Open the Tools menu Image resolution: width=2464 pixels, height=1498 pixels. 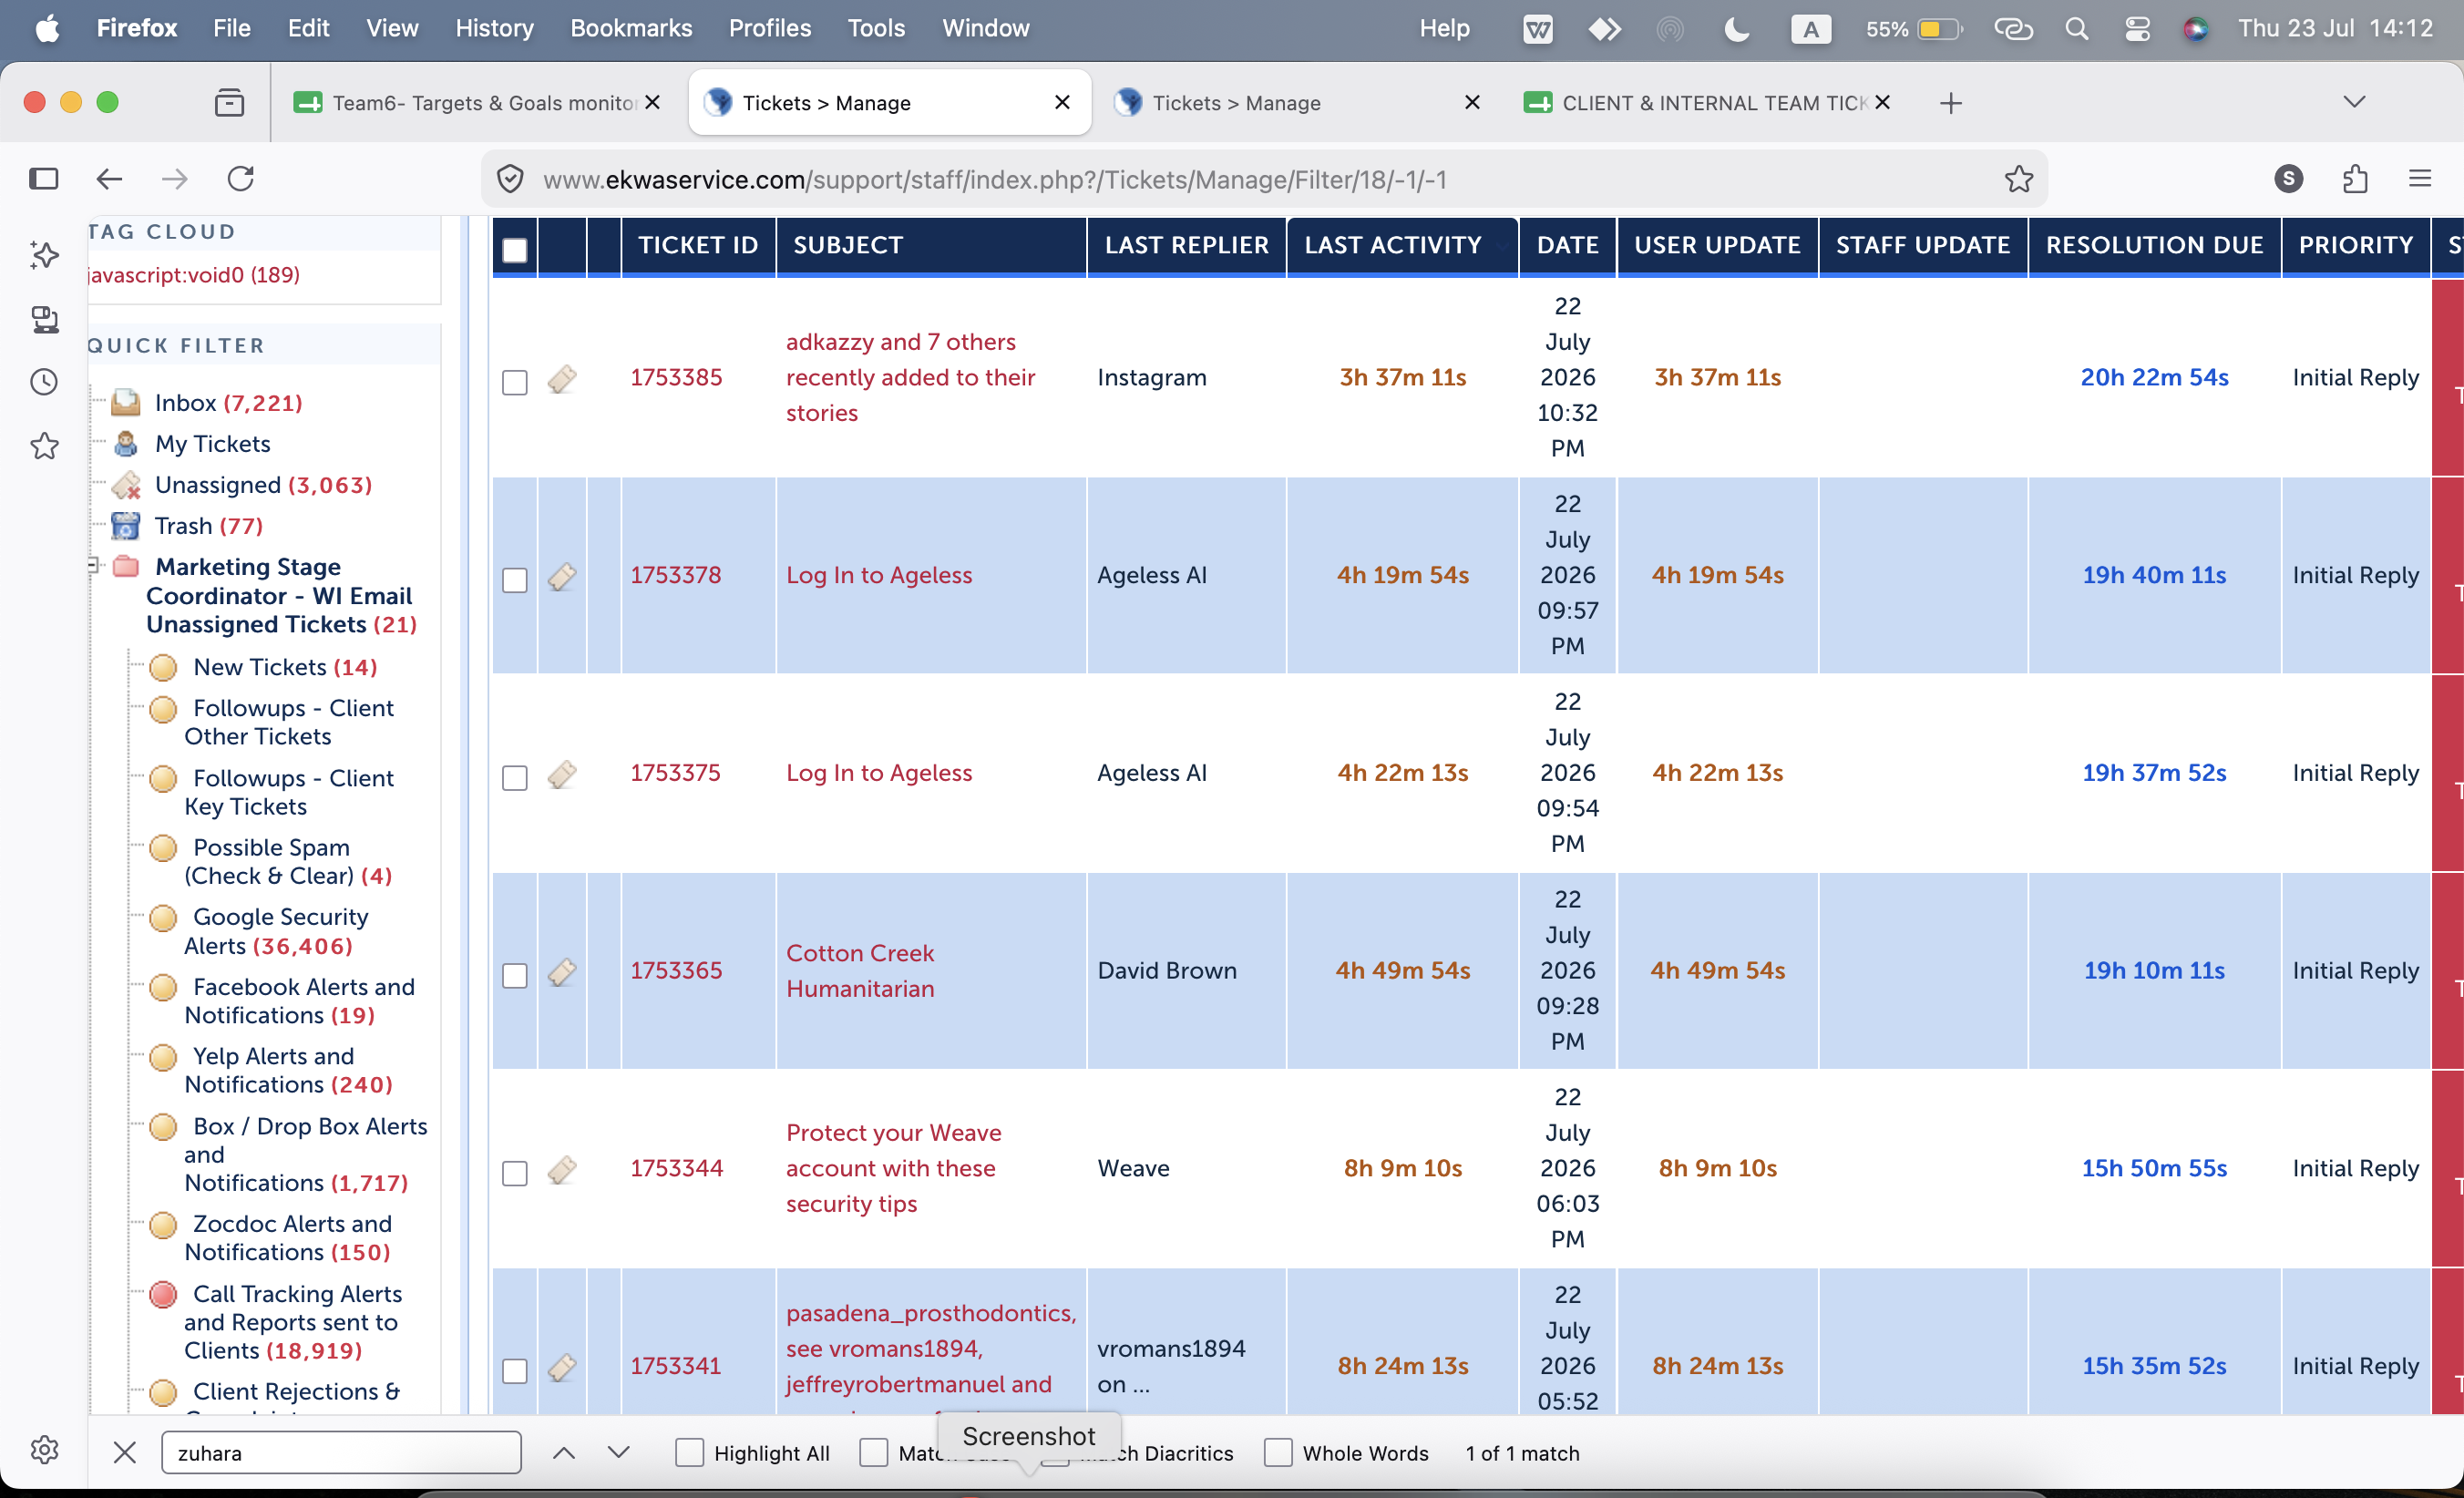pos(876,28)
